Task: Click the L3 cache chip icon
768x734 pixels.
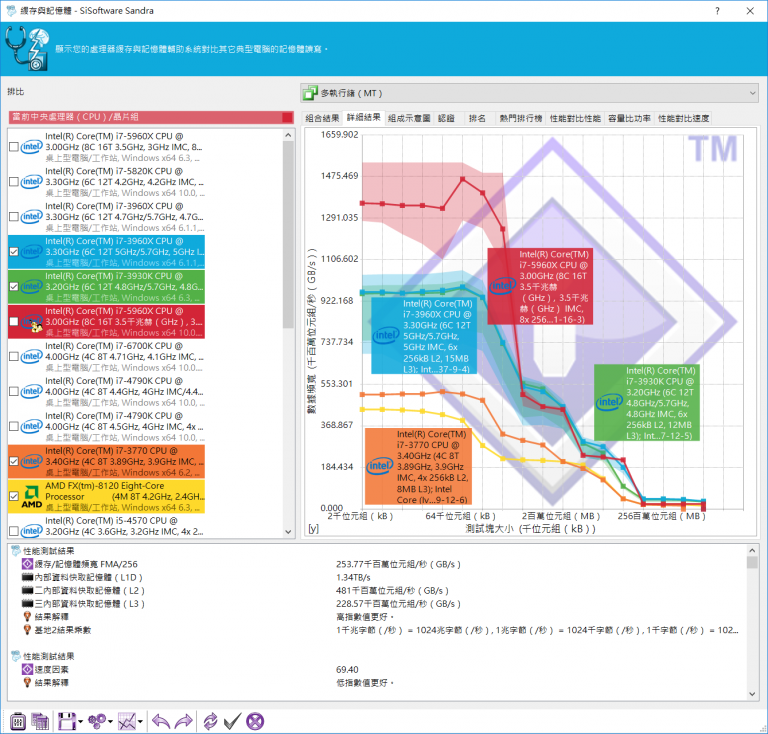Action: [27, 604]
